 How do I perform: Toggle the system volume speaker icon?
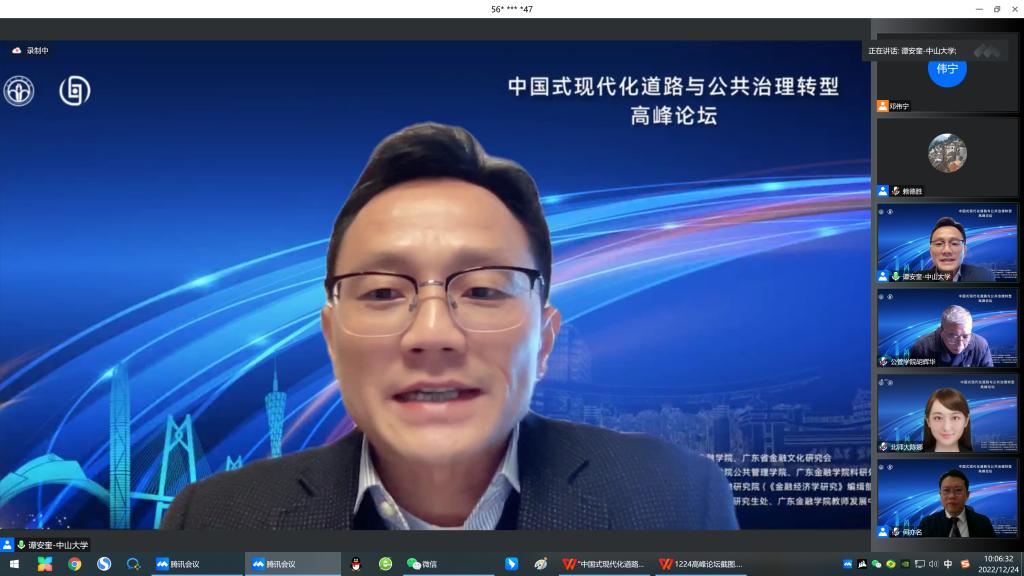[x=933, y=564]
